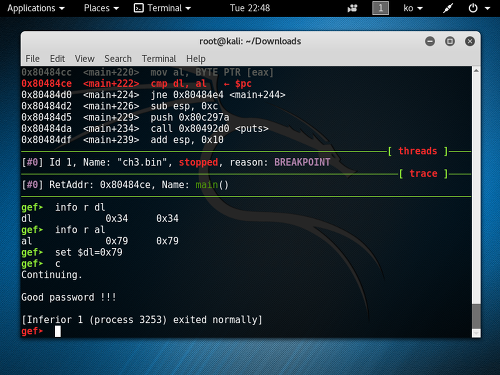Screen dimensions: 500x375
Task: Click the 'sub esp, 0xc' instruction
Action: 184,106
